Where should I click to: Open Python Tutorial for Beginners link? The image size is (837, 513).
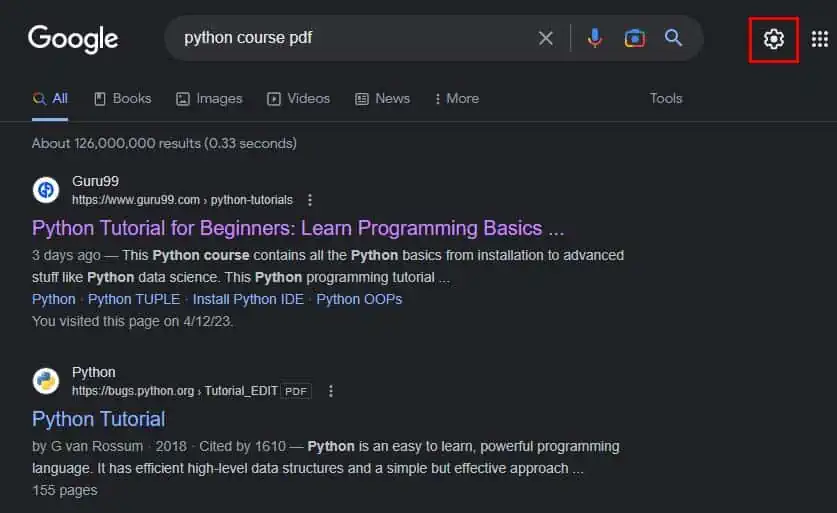coord(298,228)
